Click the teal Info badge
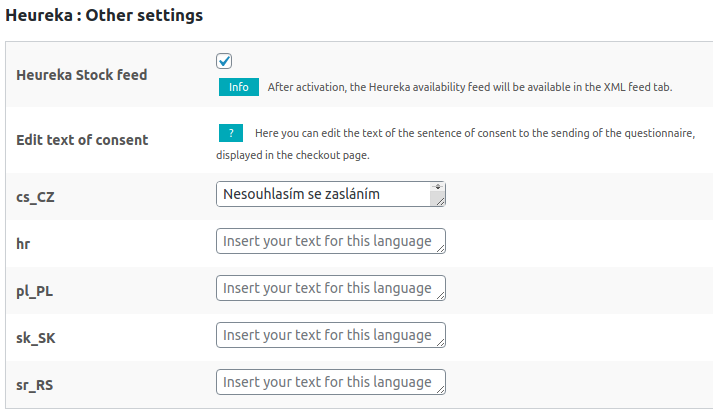 coord(239,87)
